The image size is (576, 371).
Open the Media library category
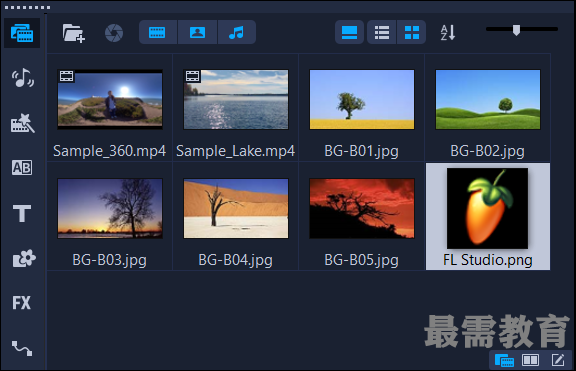pyautogui.click(x=22, y=33)
